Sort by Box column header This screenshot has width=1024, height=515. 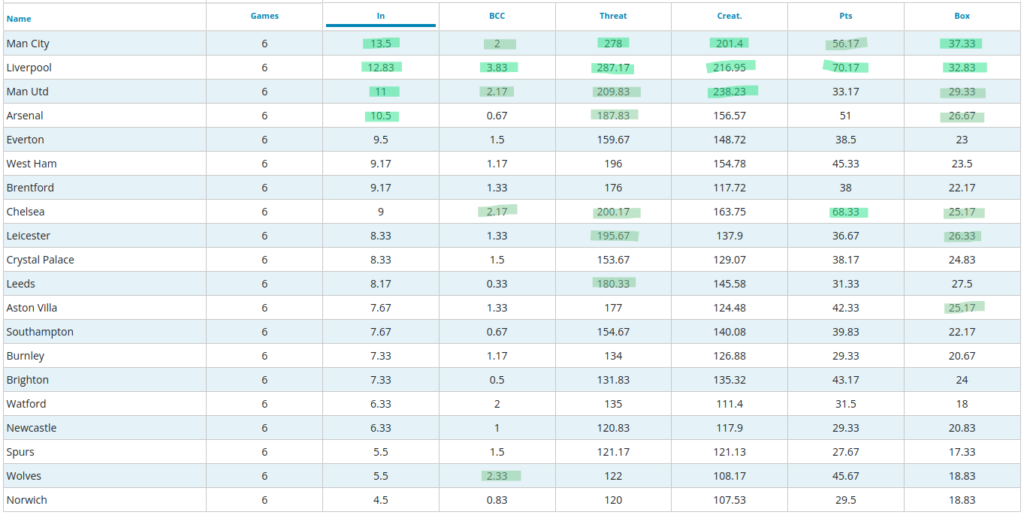click(x=962, y=16)
